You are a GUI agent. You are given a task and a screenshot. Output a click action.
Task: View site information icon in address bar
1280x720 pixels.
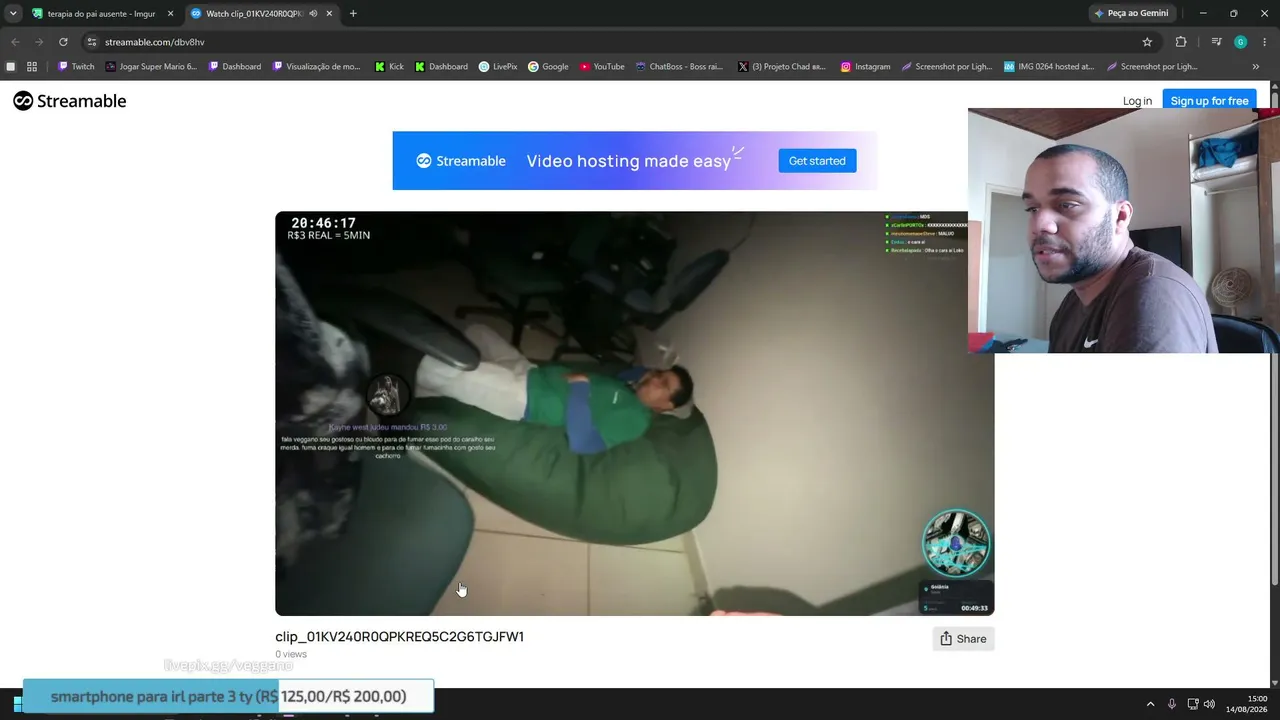[92, 42]
